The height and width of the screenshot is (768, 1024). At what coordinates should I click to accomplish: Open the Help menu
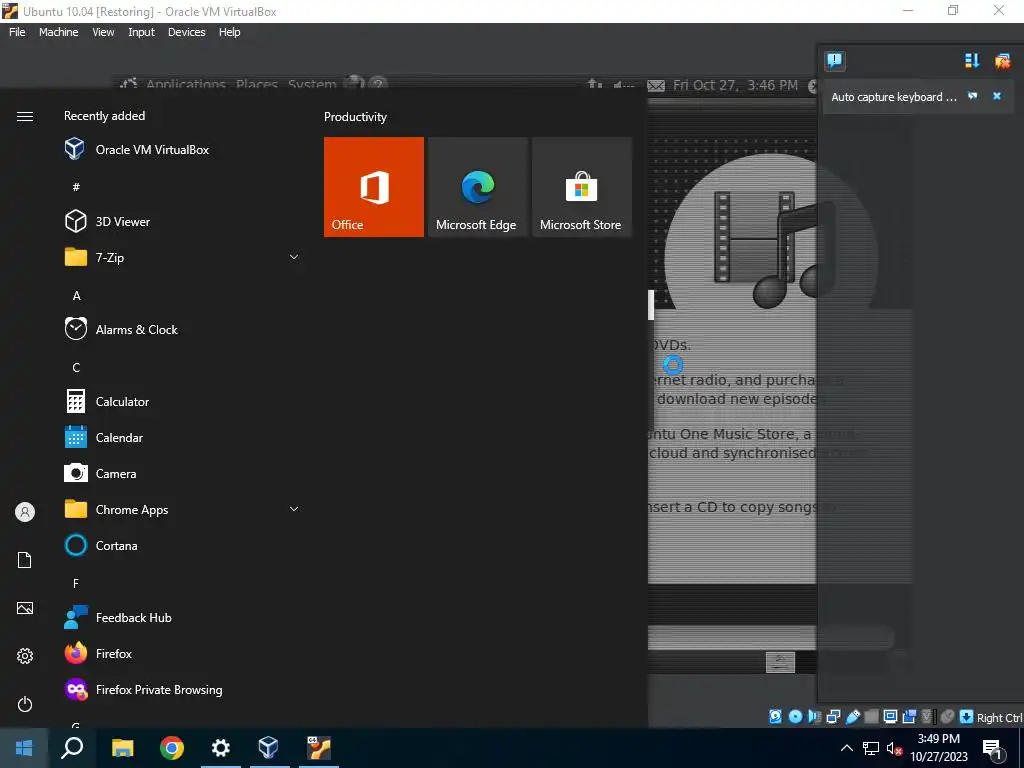pos(229,32)
